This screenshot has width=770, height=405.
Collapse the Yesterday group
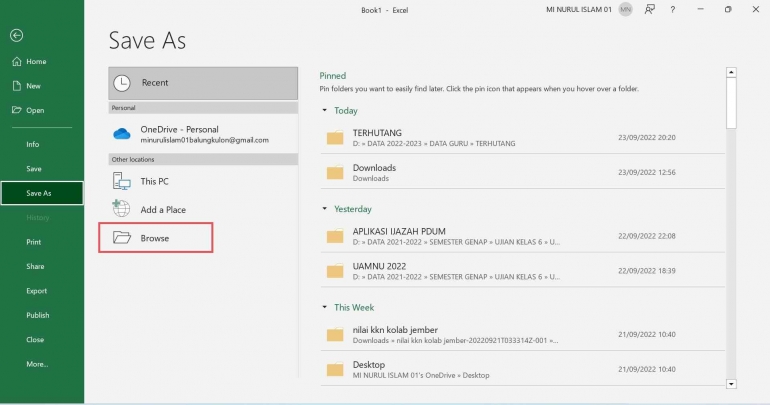[x=324, y=209]
